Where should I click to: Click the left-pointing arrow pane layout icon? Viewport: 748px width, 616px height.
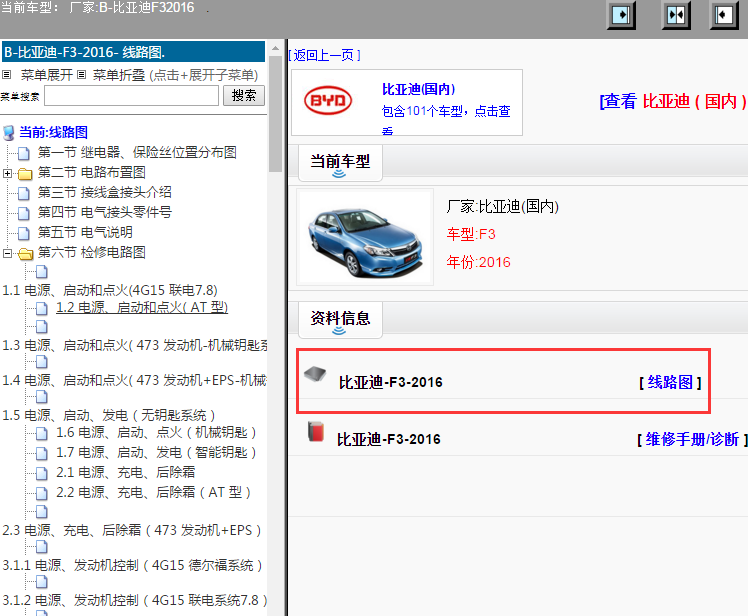point(724,15)
